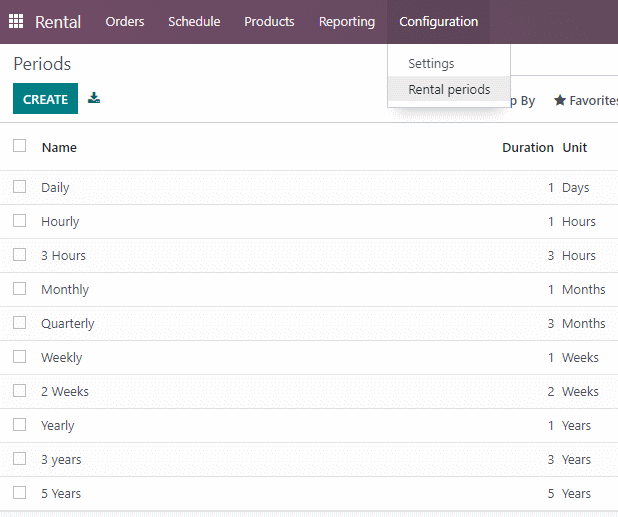Open the Hourly period record
This screenshot has width=618, height=517.
[x=60, y=222]
